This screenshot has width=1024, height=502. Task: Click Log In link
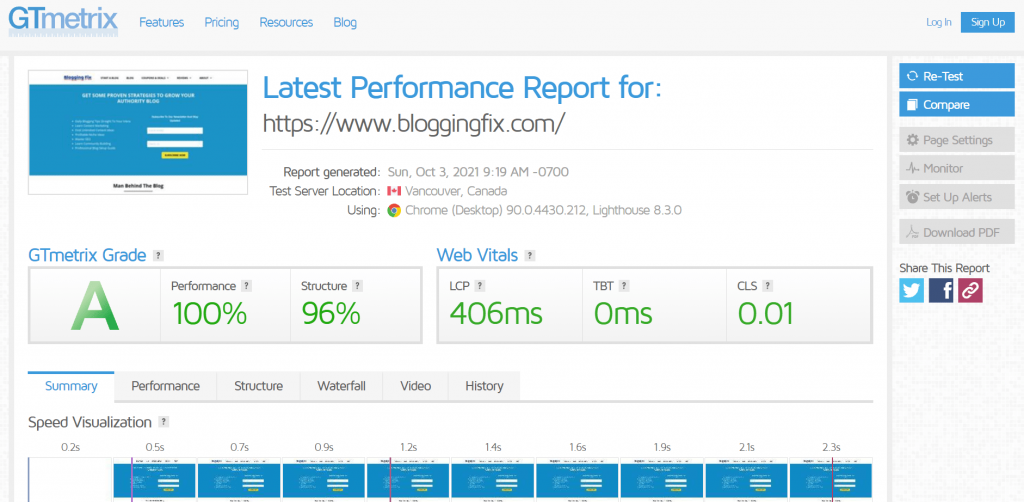(938, 22)
